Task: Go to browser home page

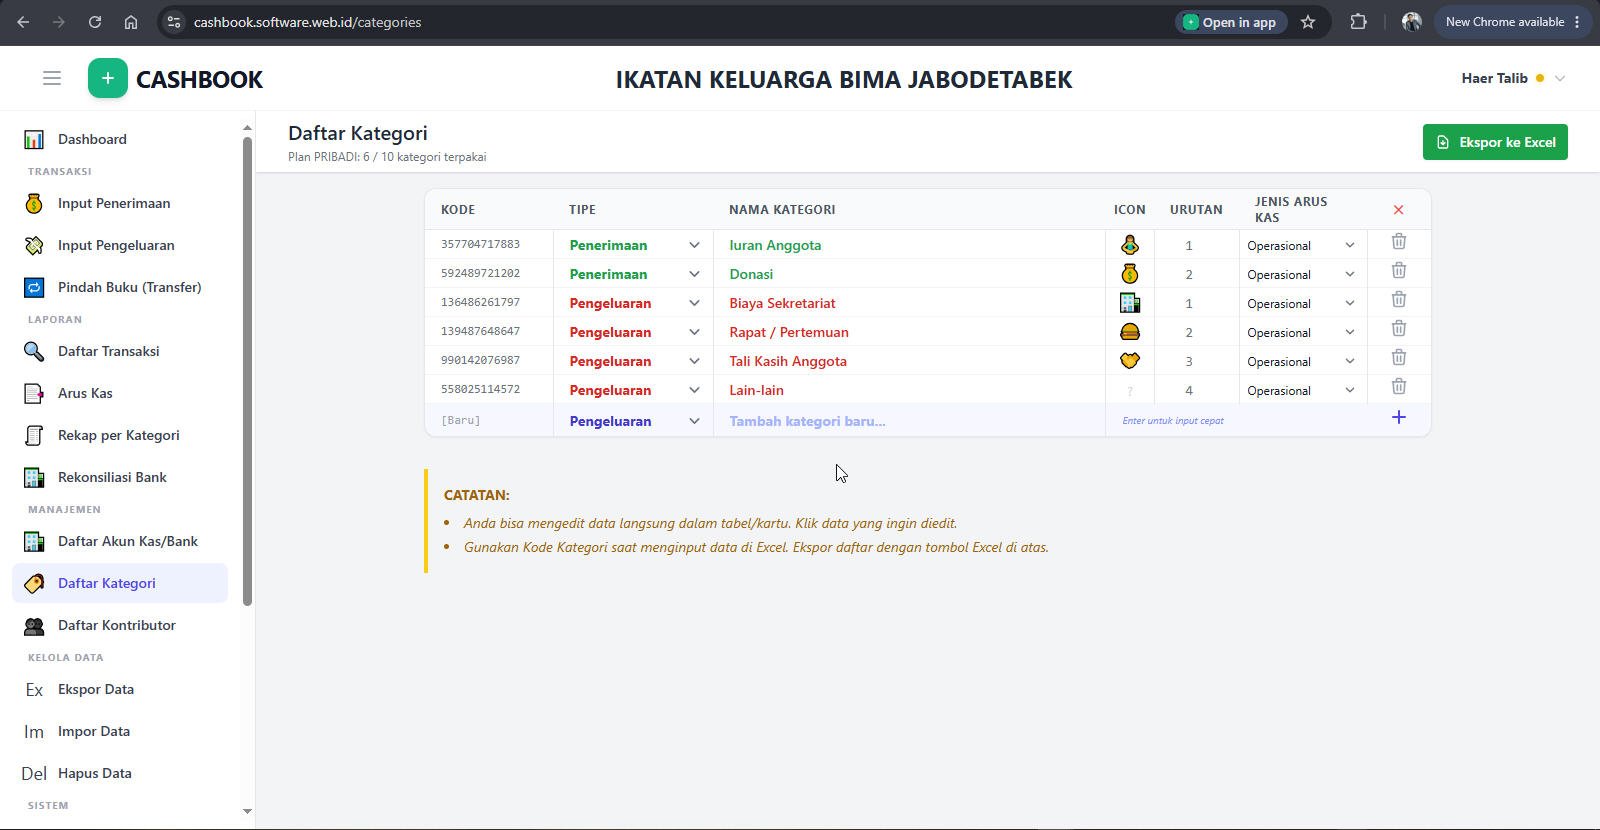Action: pos(131,22)
